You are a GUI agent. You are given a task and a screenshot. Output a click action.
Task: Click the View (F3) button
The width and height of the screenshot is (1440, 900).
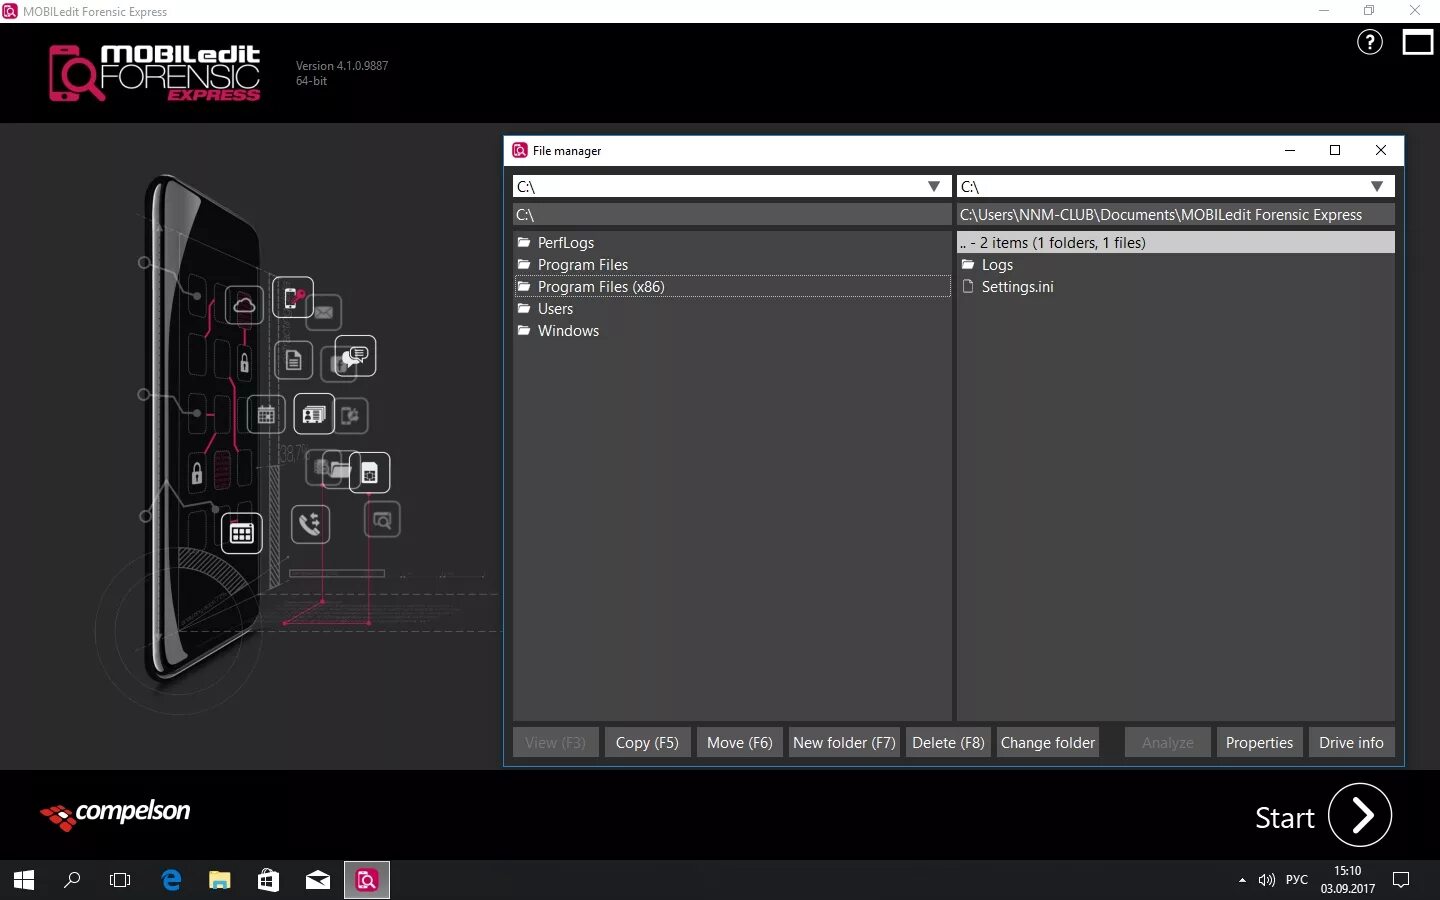pos(556,742)
